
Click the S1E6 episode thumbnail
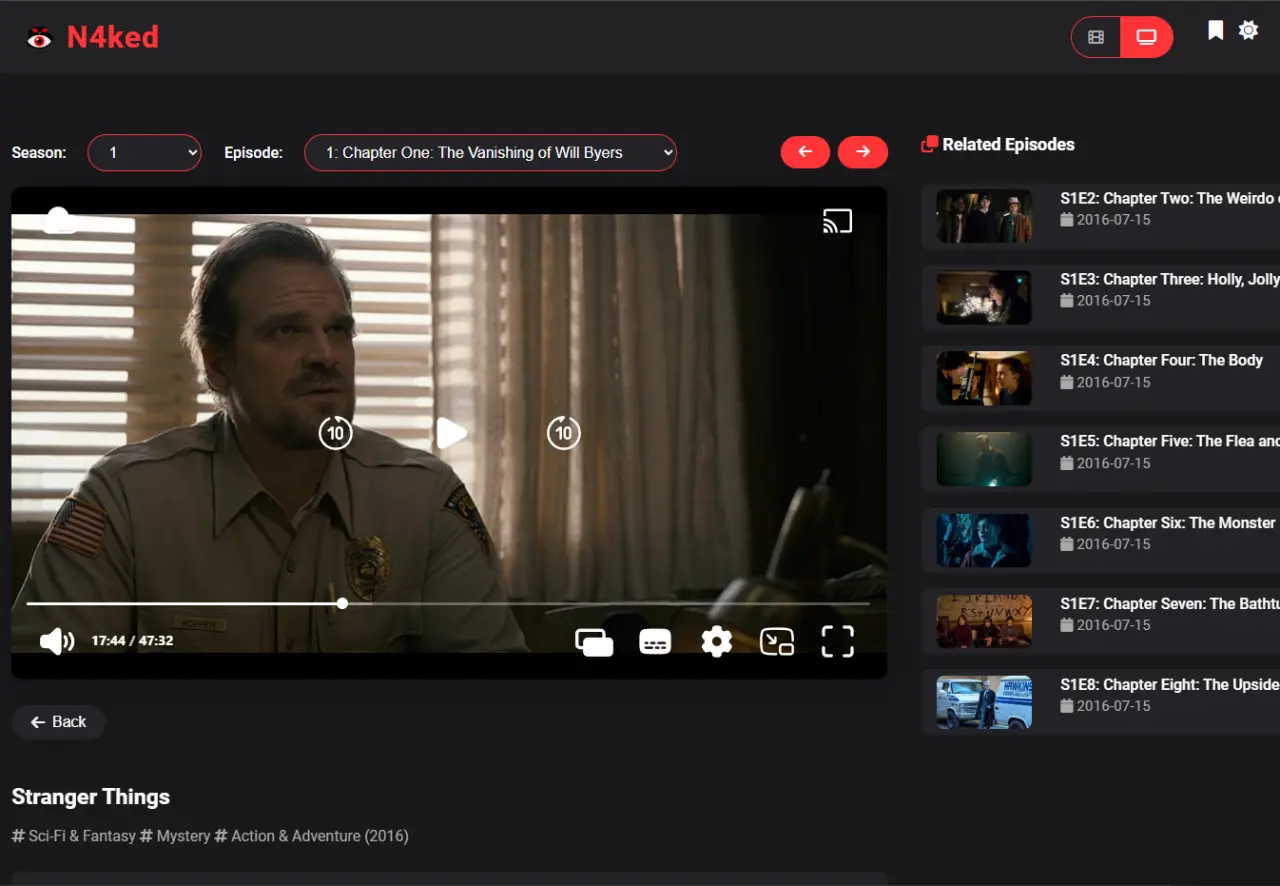pyautogui.click(x=984, y=540)
